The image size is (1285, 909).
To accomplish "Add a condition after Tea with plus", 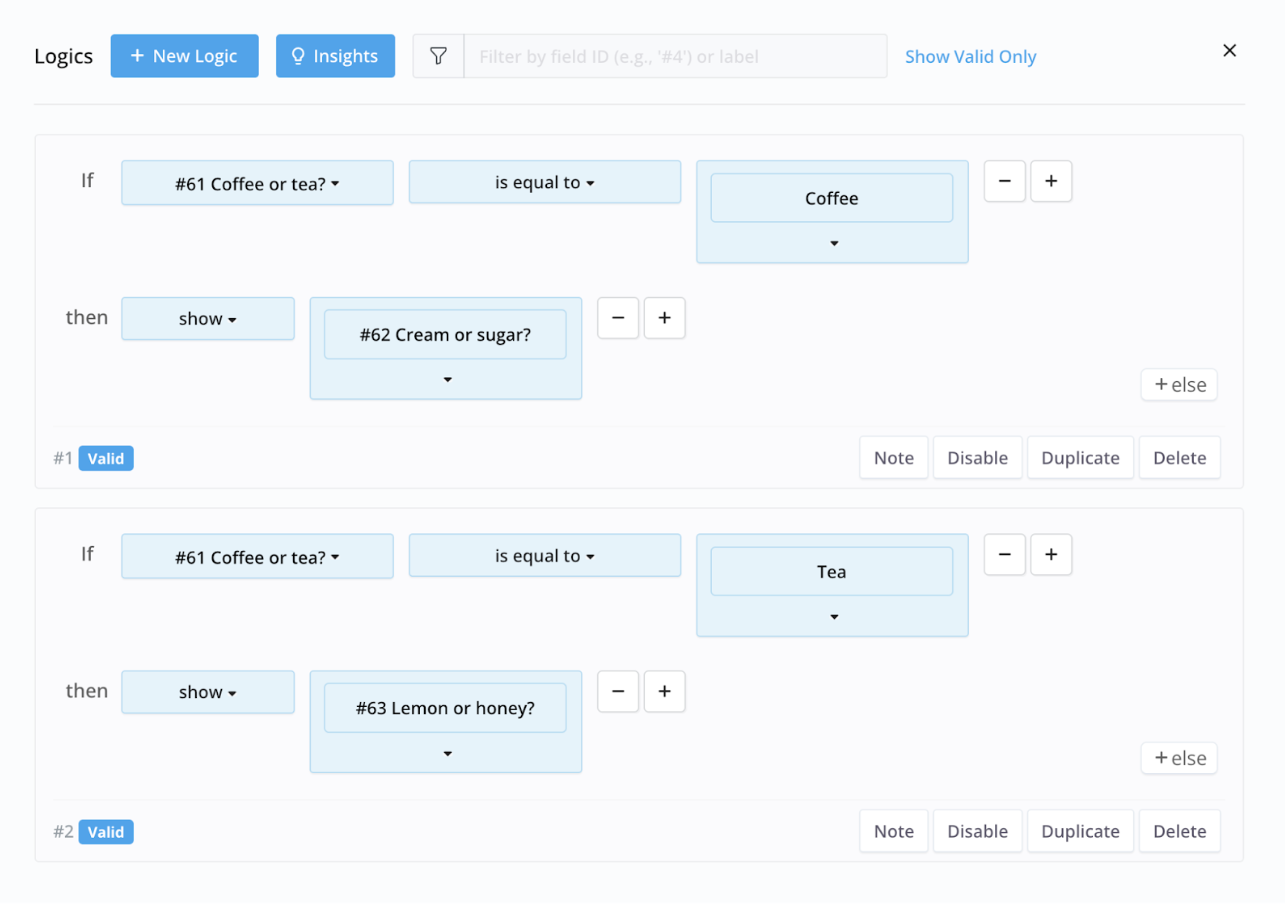I will (1051, 555).
